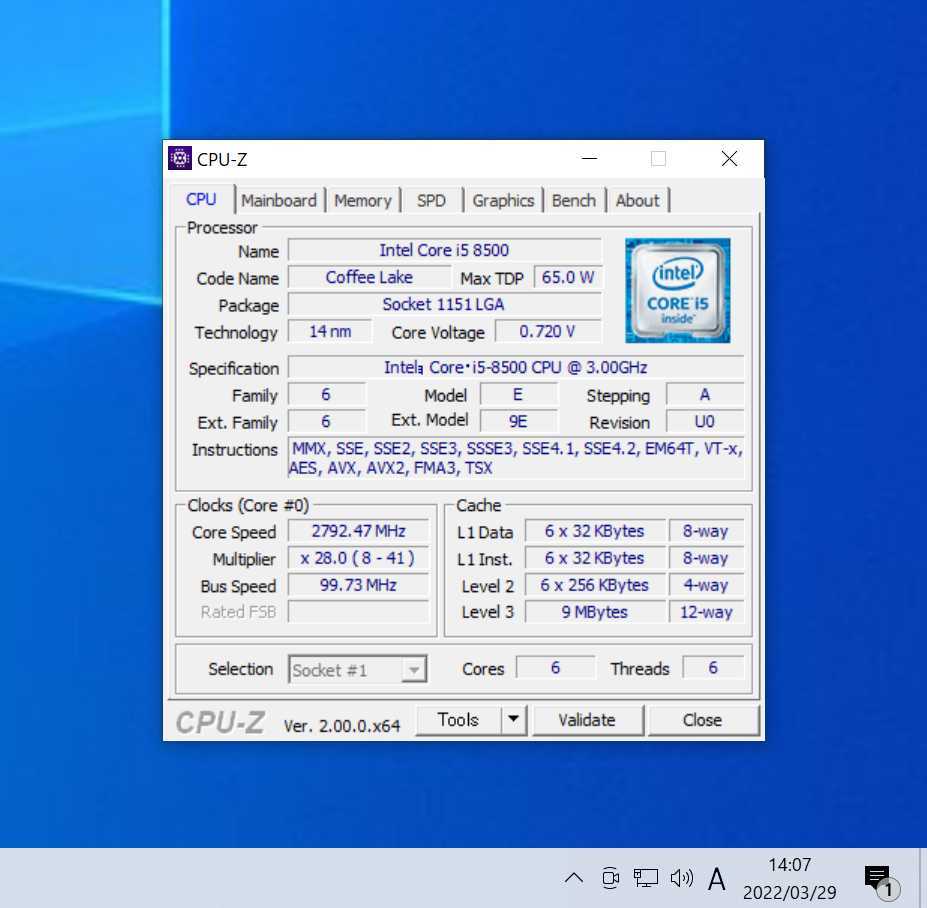927x908 pixels.
Task: Open the Memory tab
Action: click(x=362, y=200)
